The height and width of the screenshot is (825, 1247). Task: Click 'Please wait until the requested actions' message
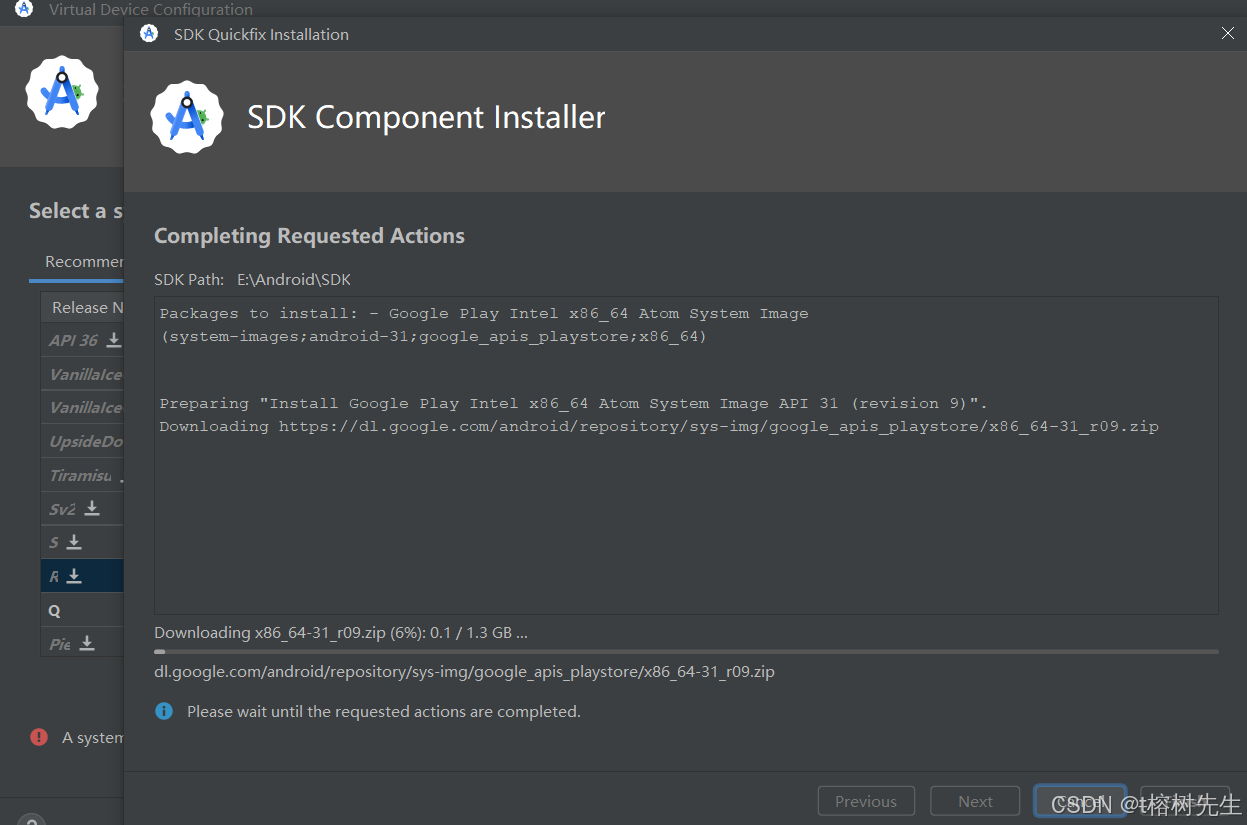[x=383, y=711]
